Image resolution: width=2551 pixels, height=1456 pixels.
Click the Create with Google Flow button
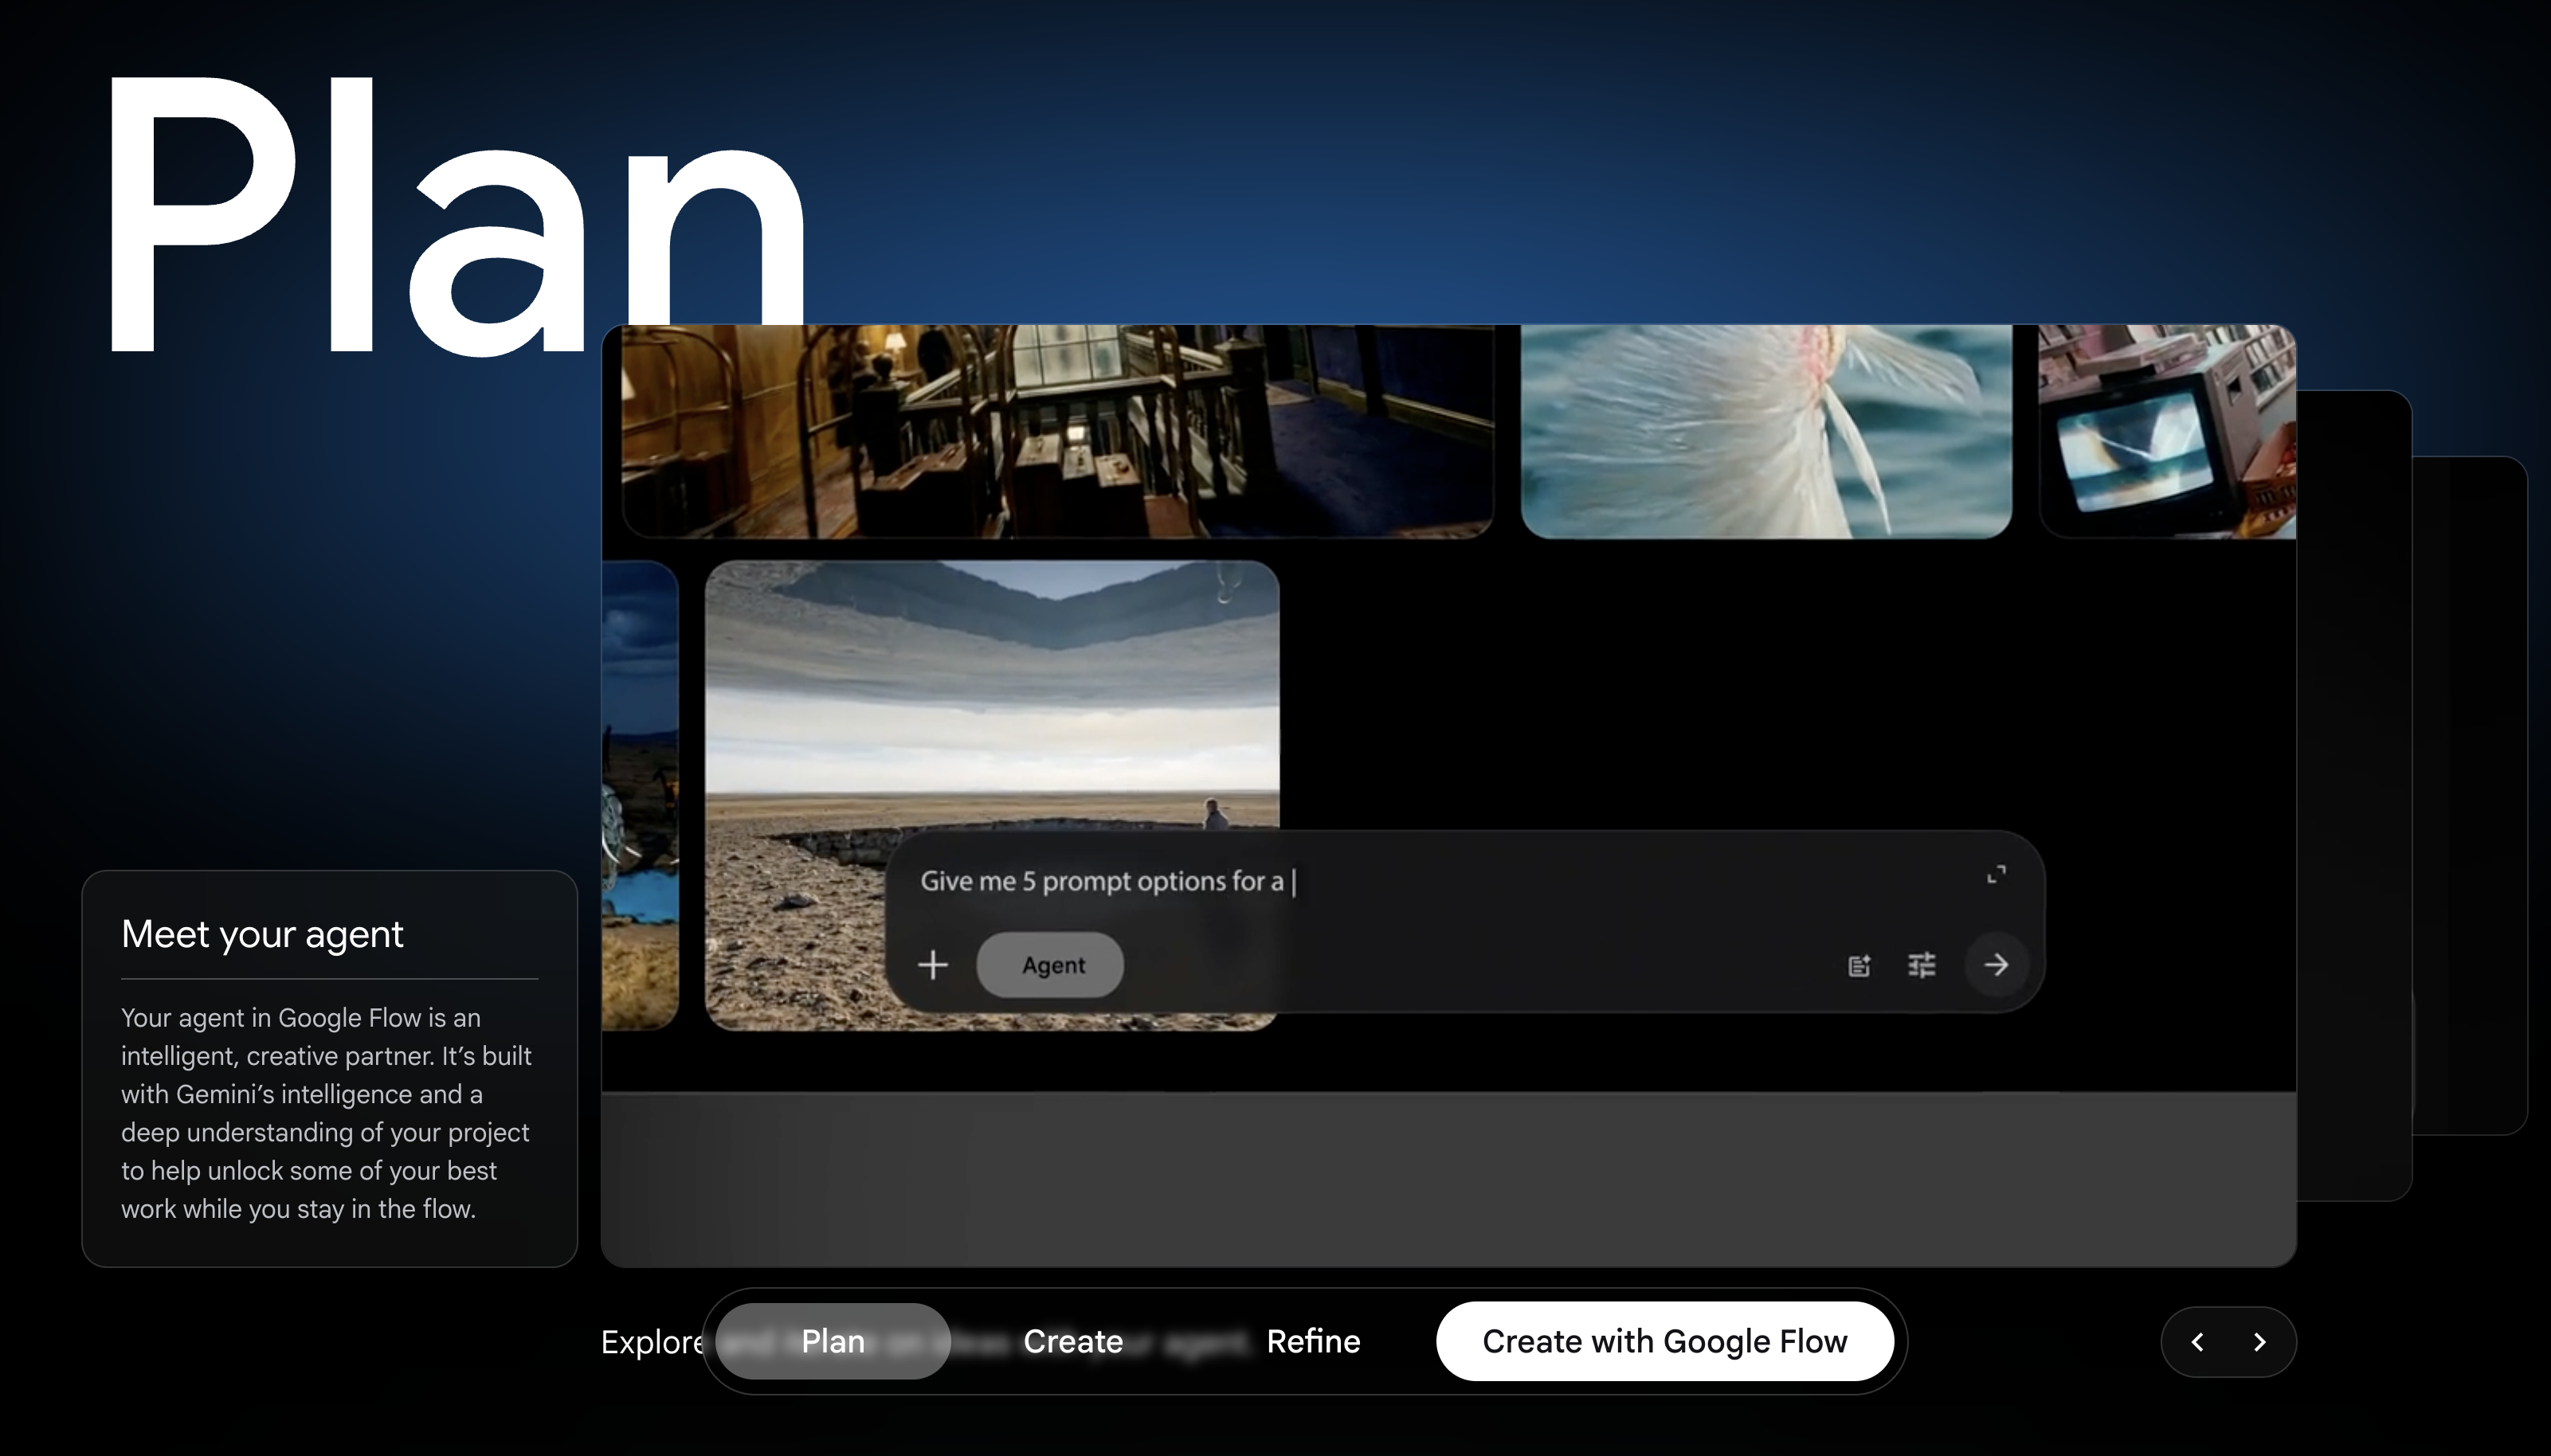pyautogui.click(x=1664, y=1341)
